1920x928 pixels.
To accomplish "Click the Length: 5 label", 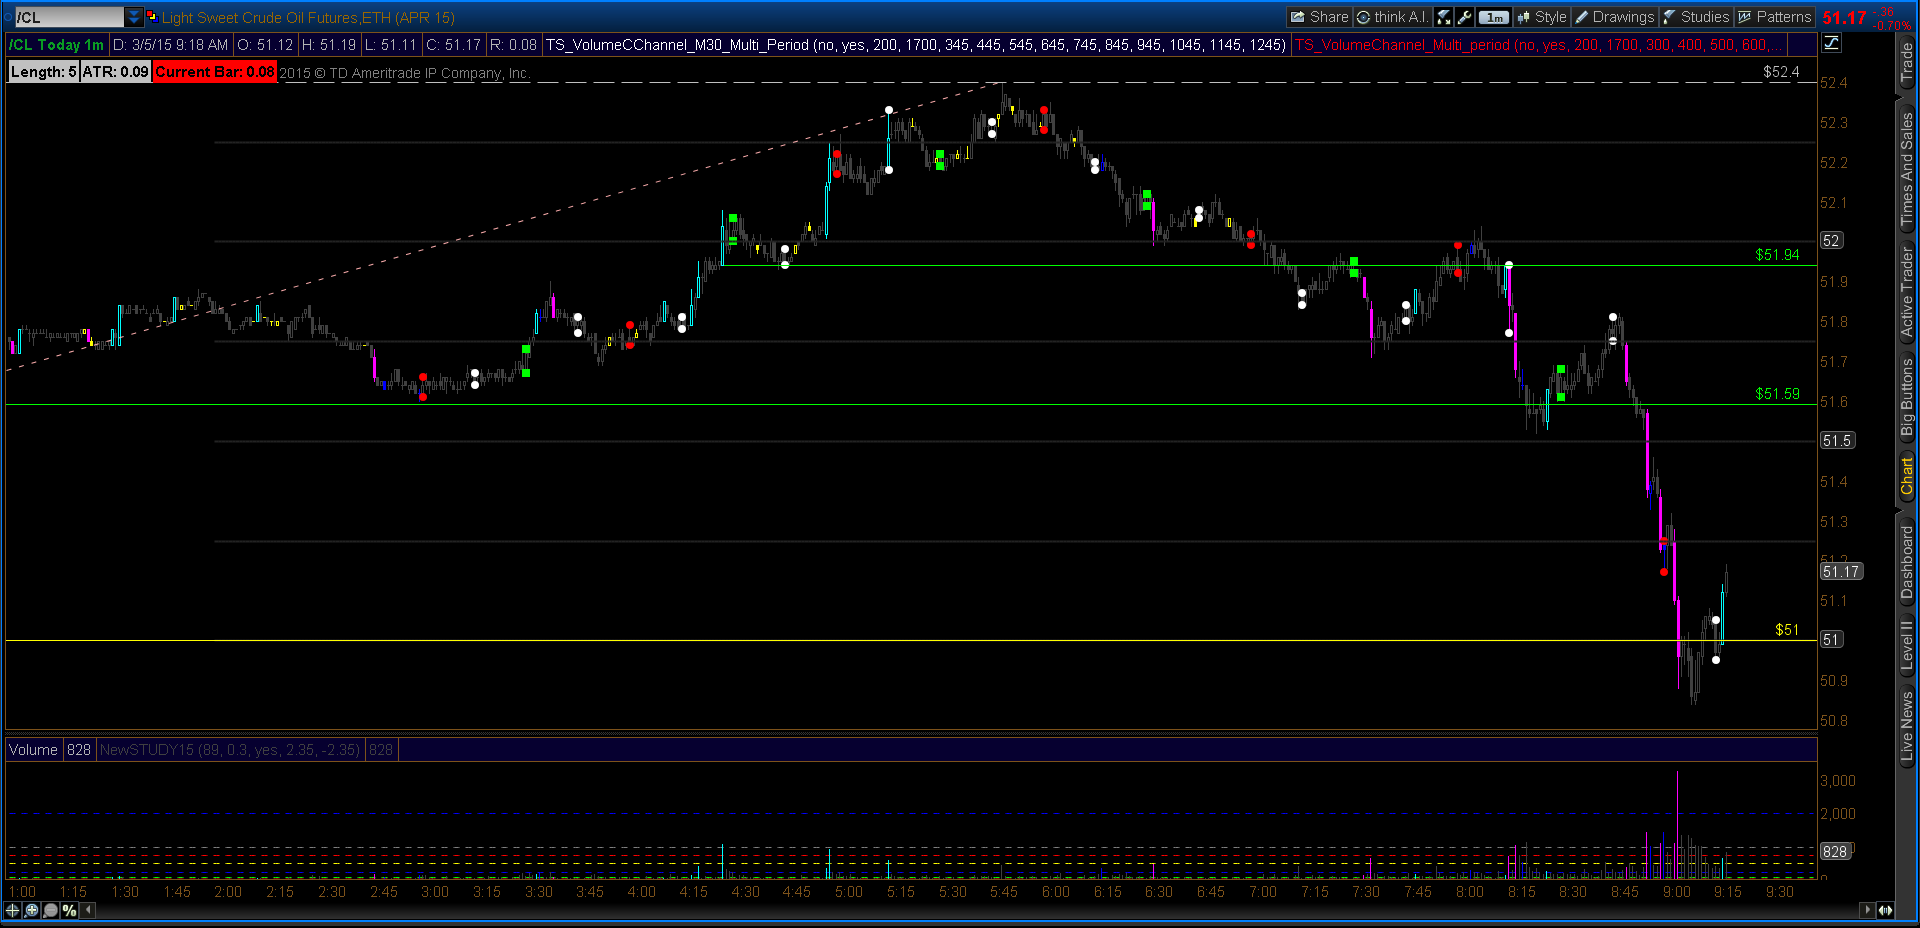I will click(43, 72).
